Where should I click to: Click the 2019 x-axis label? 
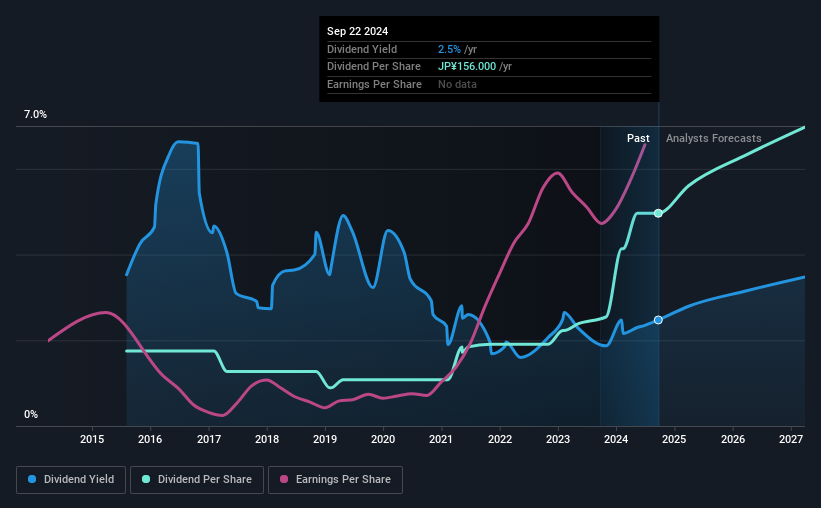pos(325,439)
